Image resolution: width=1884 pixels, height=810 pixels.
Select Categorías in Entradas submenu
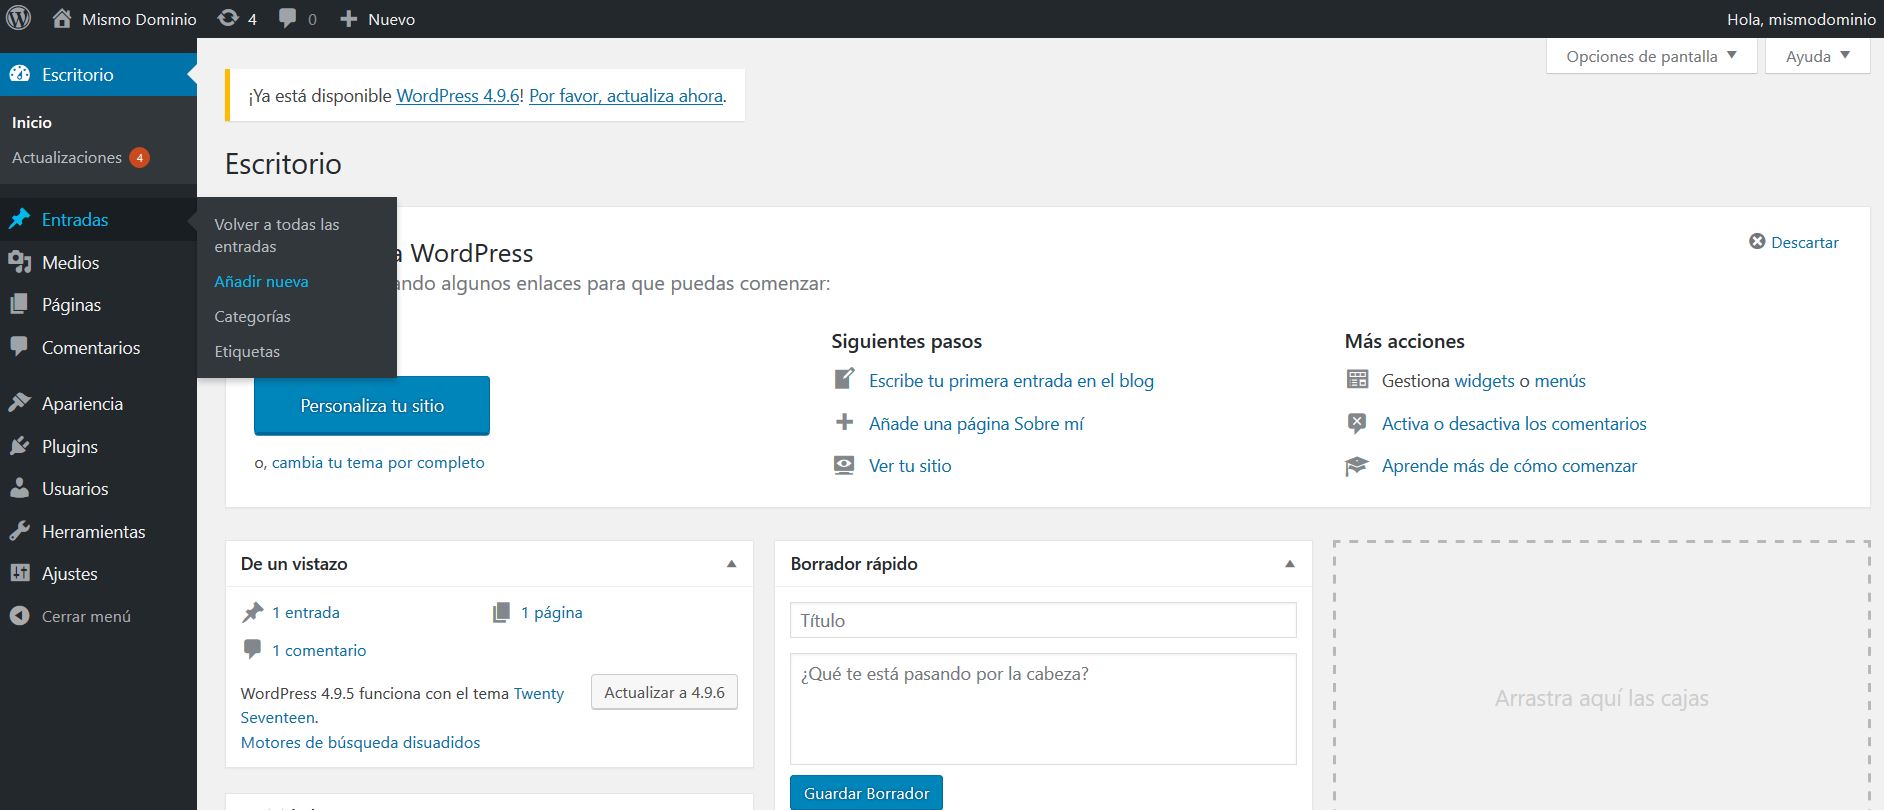[x=252, y=316]
